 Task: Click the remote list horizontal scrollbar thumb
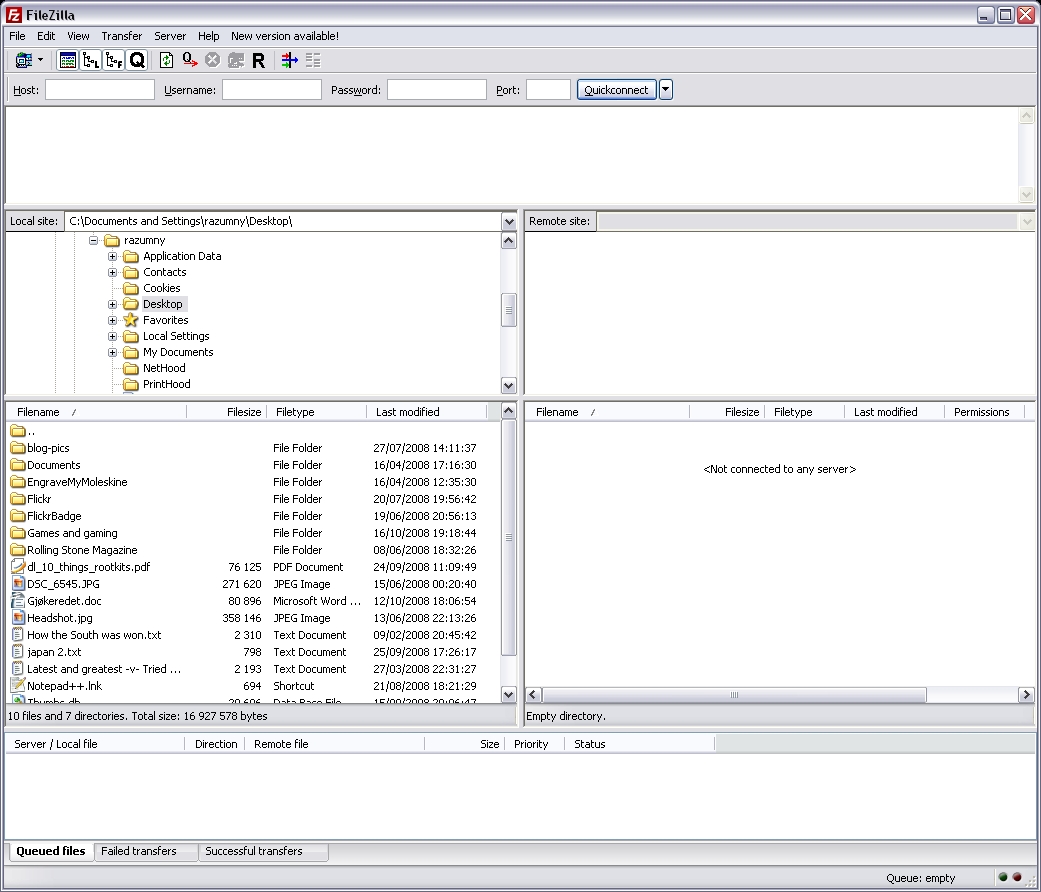pyautogui.click(x=734, y=695)
